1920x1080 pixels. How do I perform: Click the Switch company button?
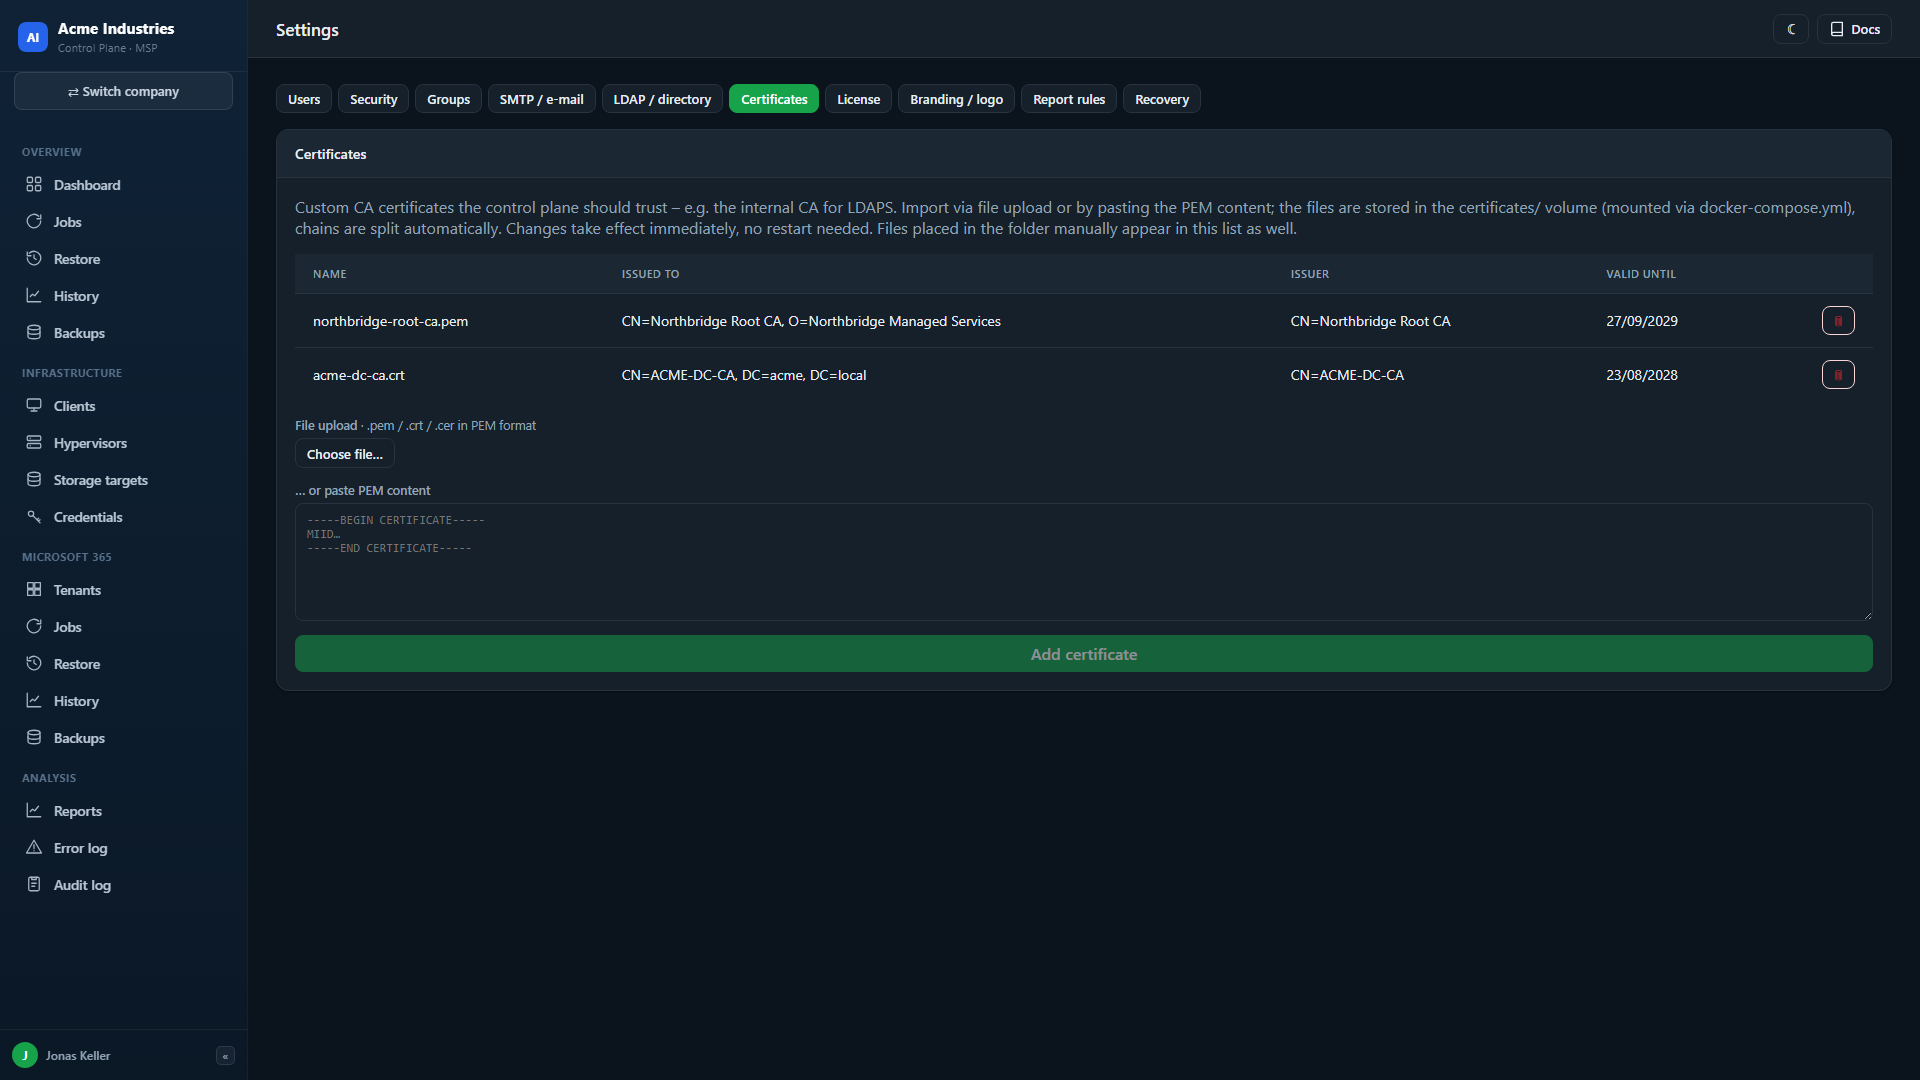[123, 91]
